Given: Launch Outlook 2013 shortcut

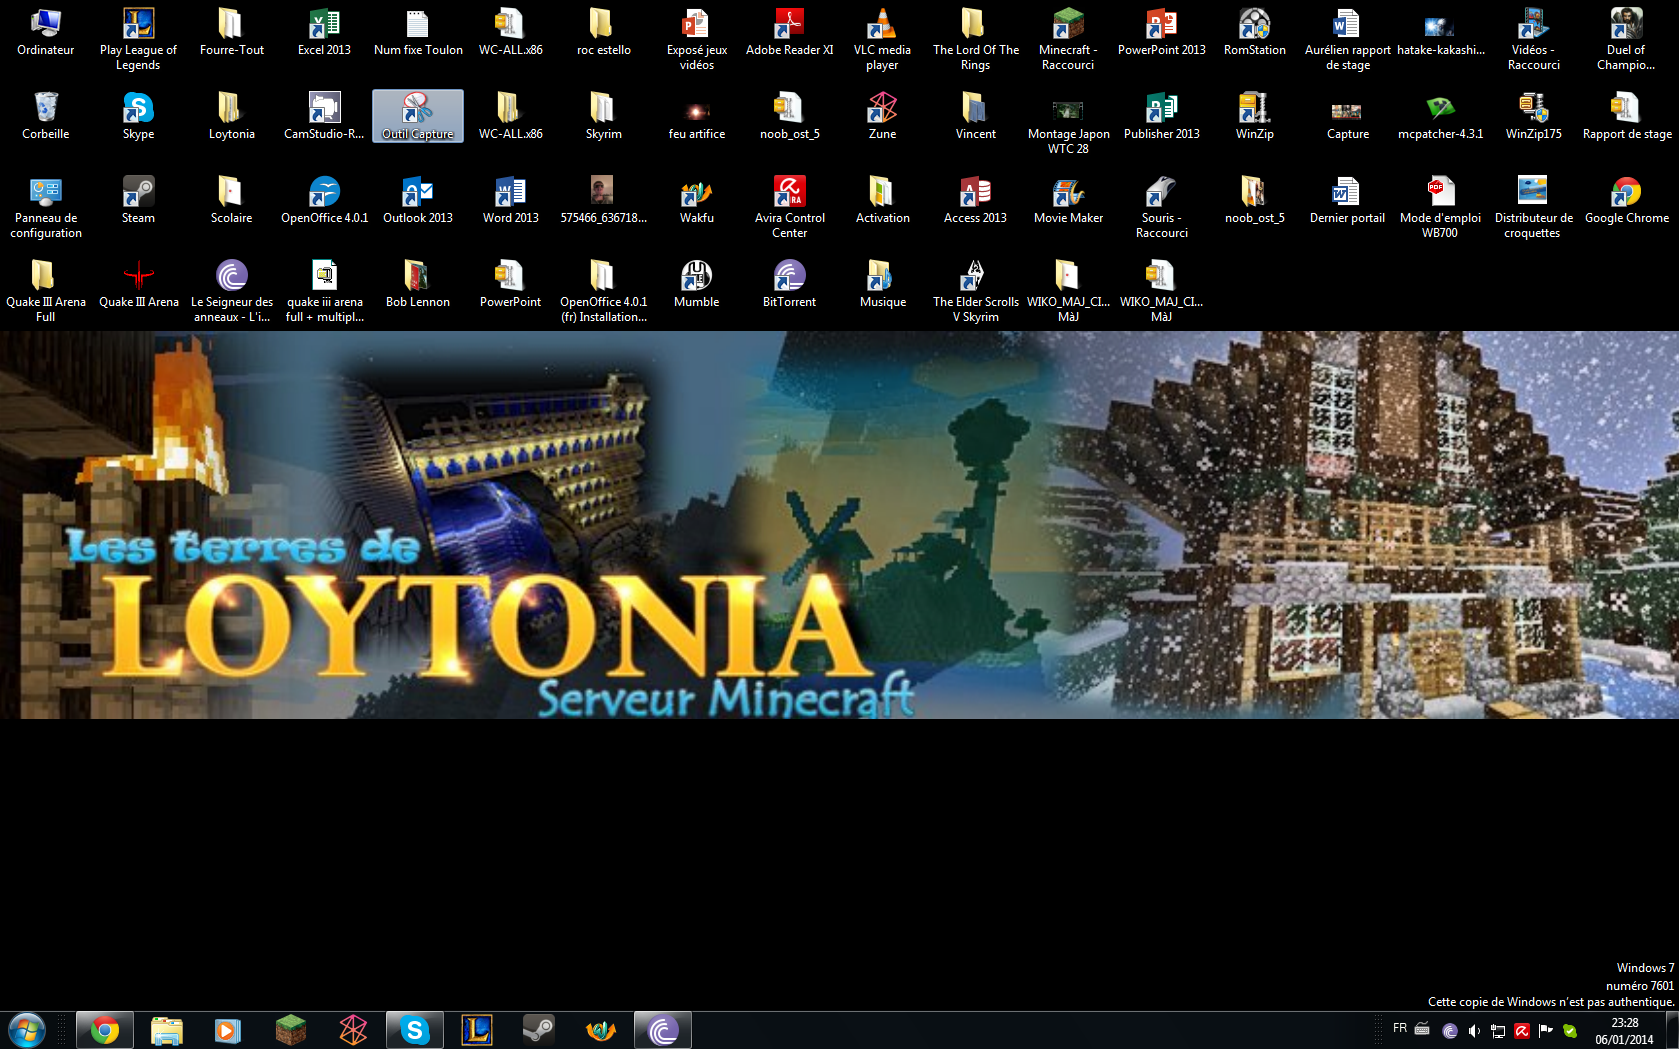Looking at the screenshot, I should point(417,200).
